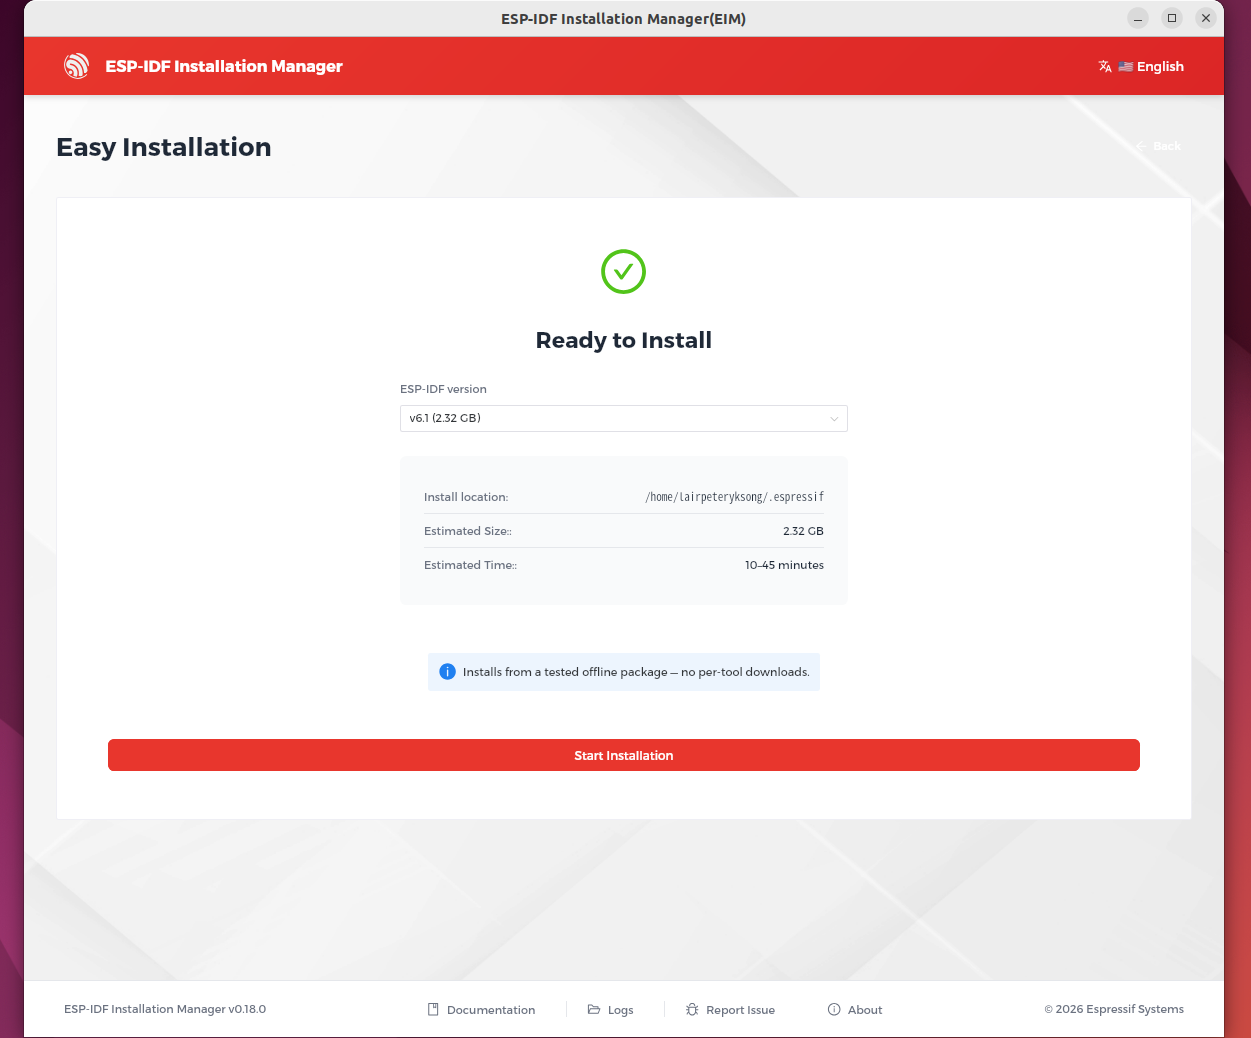
Task: Open the language translation icon
Action: pyautogui.click(x=1105, y=66)
